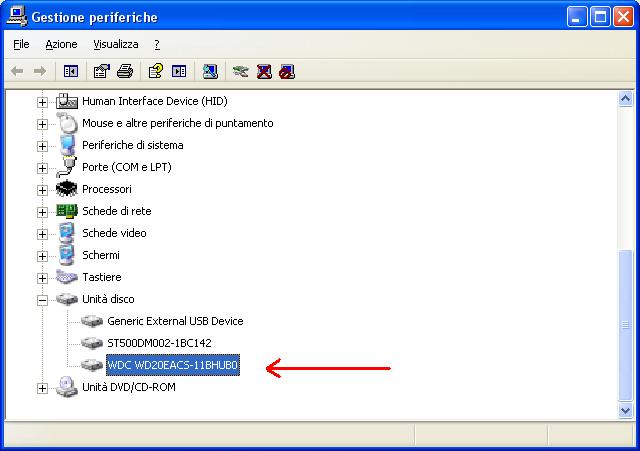Screen dimensions: 640x451
Task: Click the Disable device toolbar icon
Action: 287,72
